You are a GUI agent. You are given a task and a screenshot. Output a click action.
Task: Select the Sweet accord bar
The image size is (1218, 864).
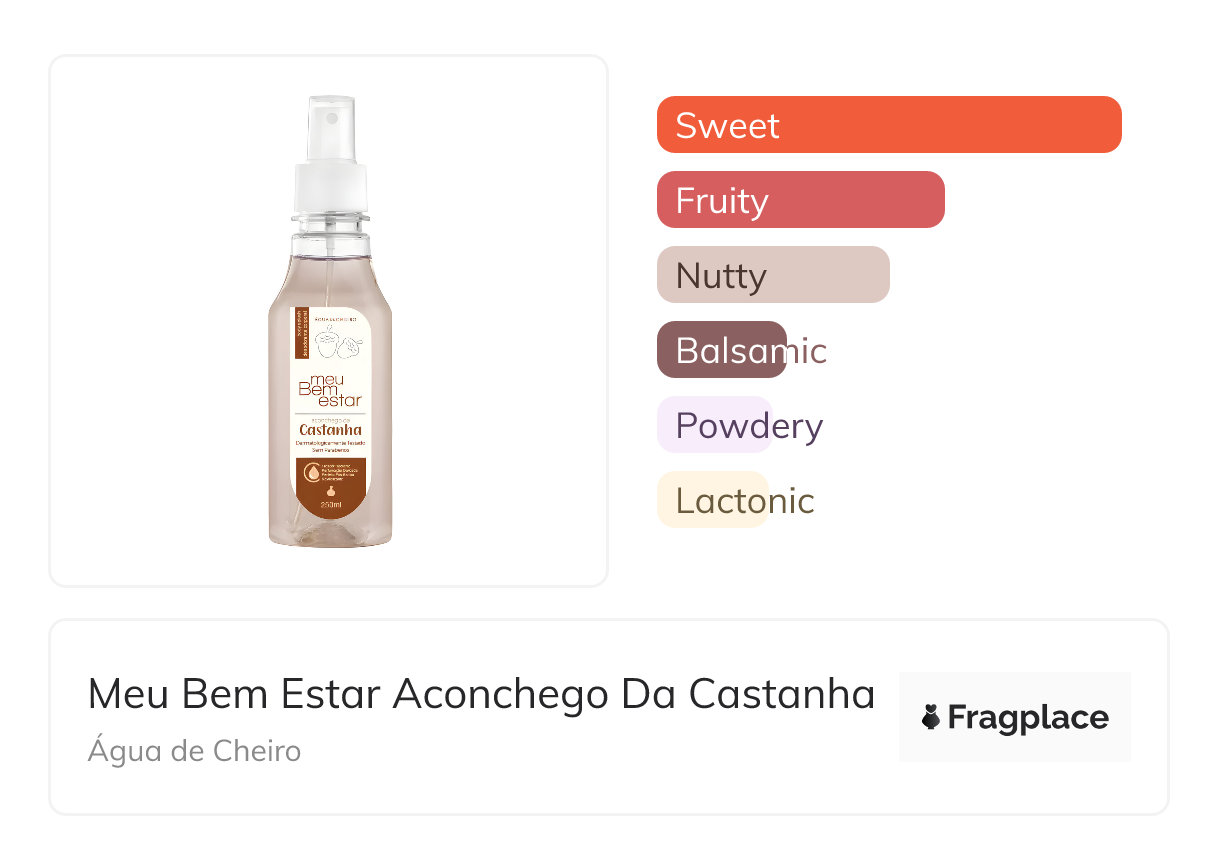pos(888,125)
